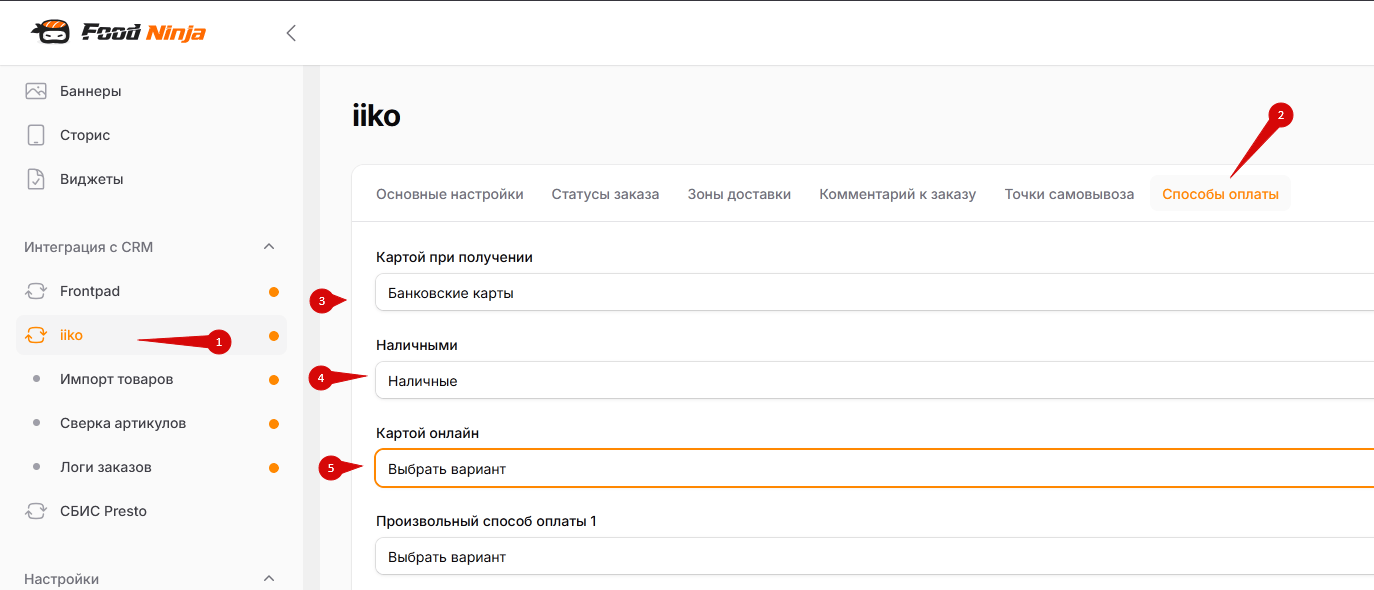Open the Наличными dropdown
Viewport: 1374px width, 590px height.
pos(874,380)
